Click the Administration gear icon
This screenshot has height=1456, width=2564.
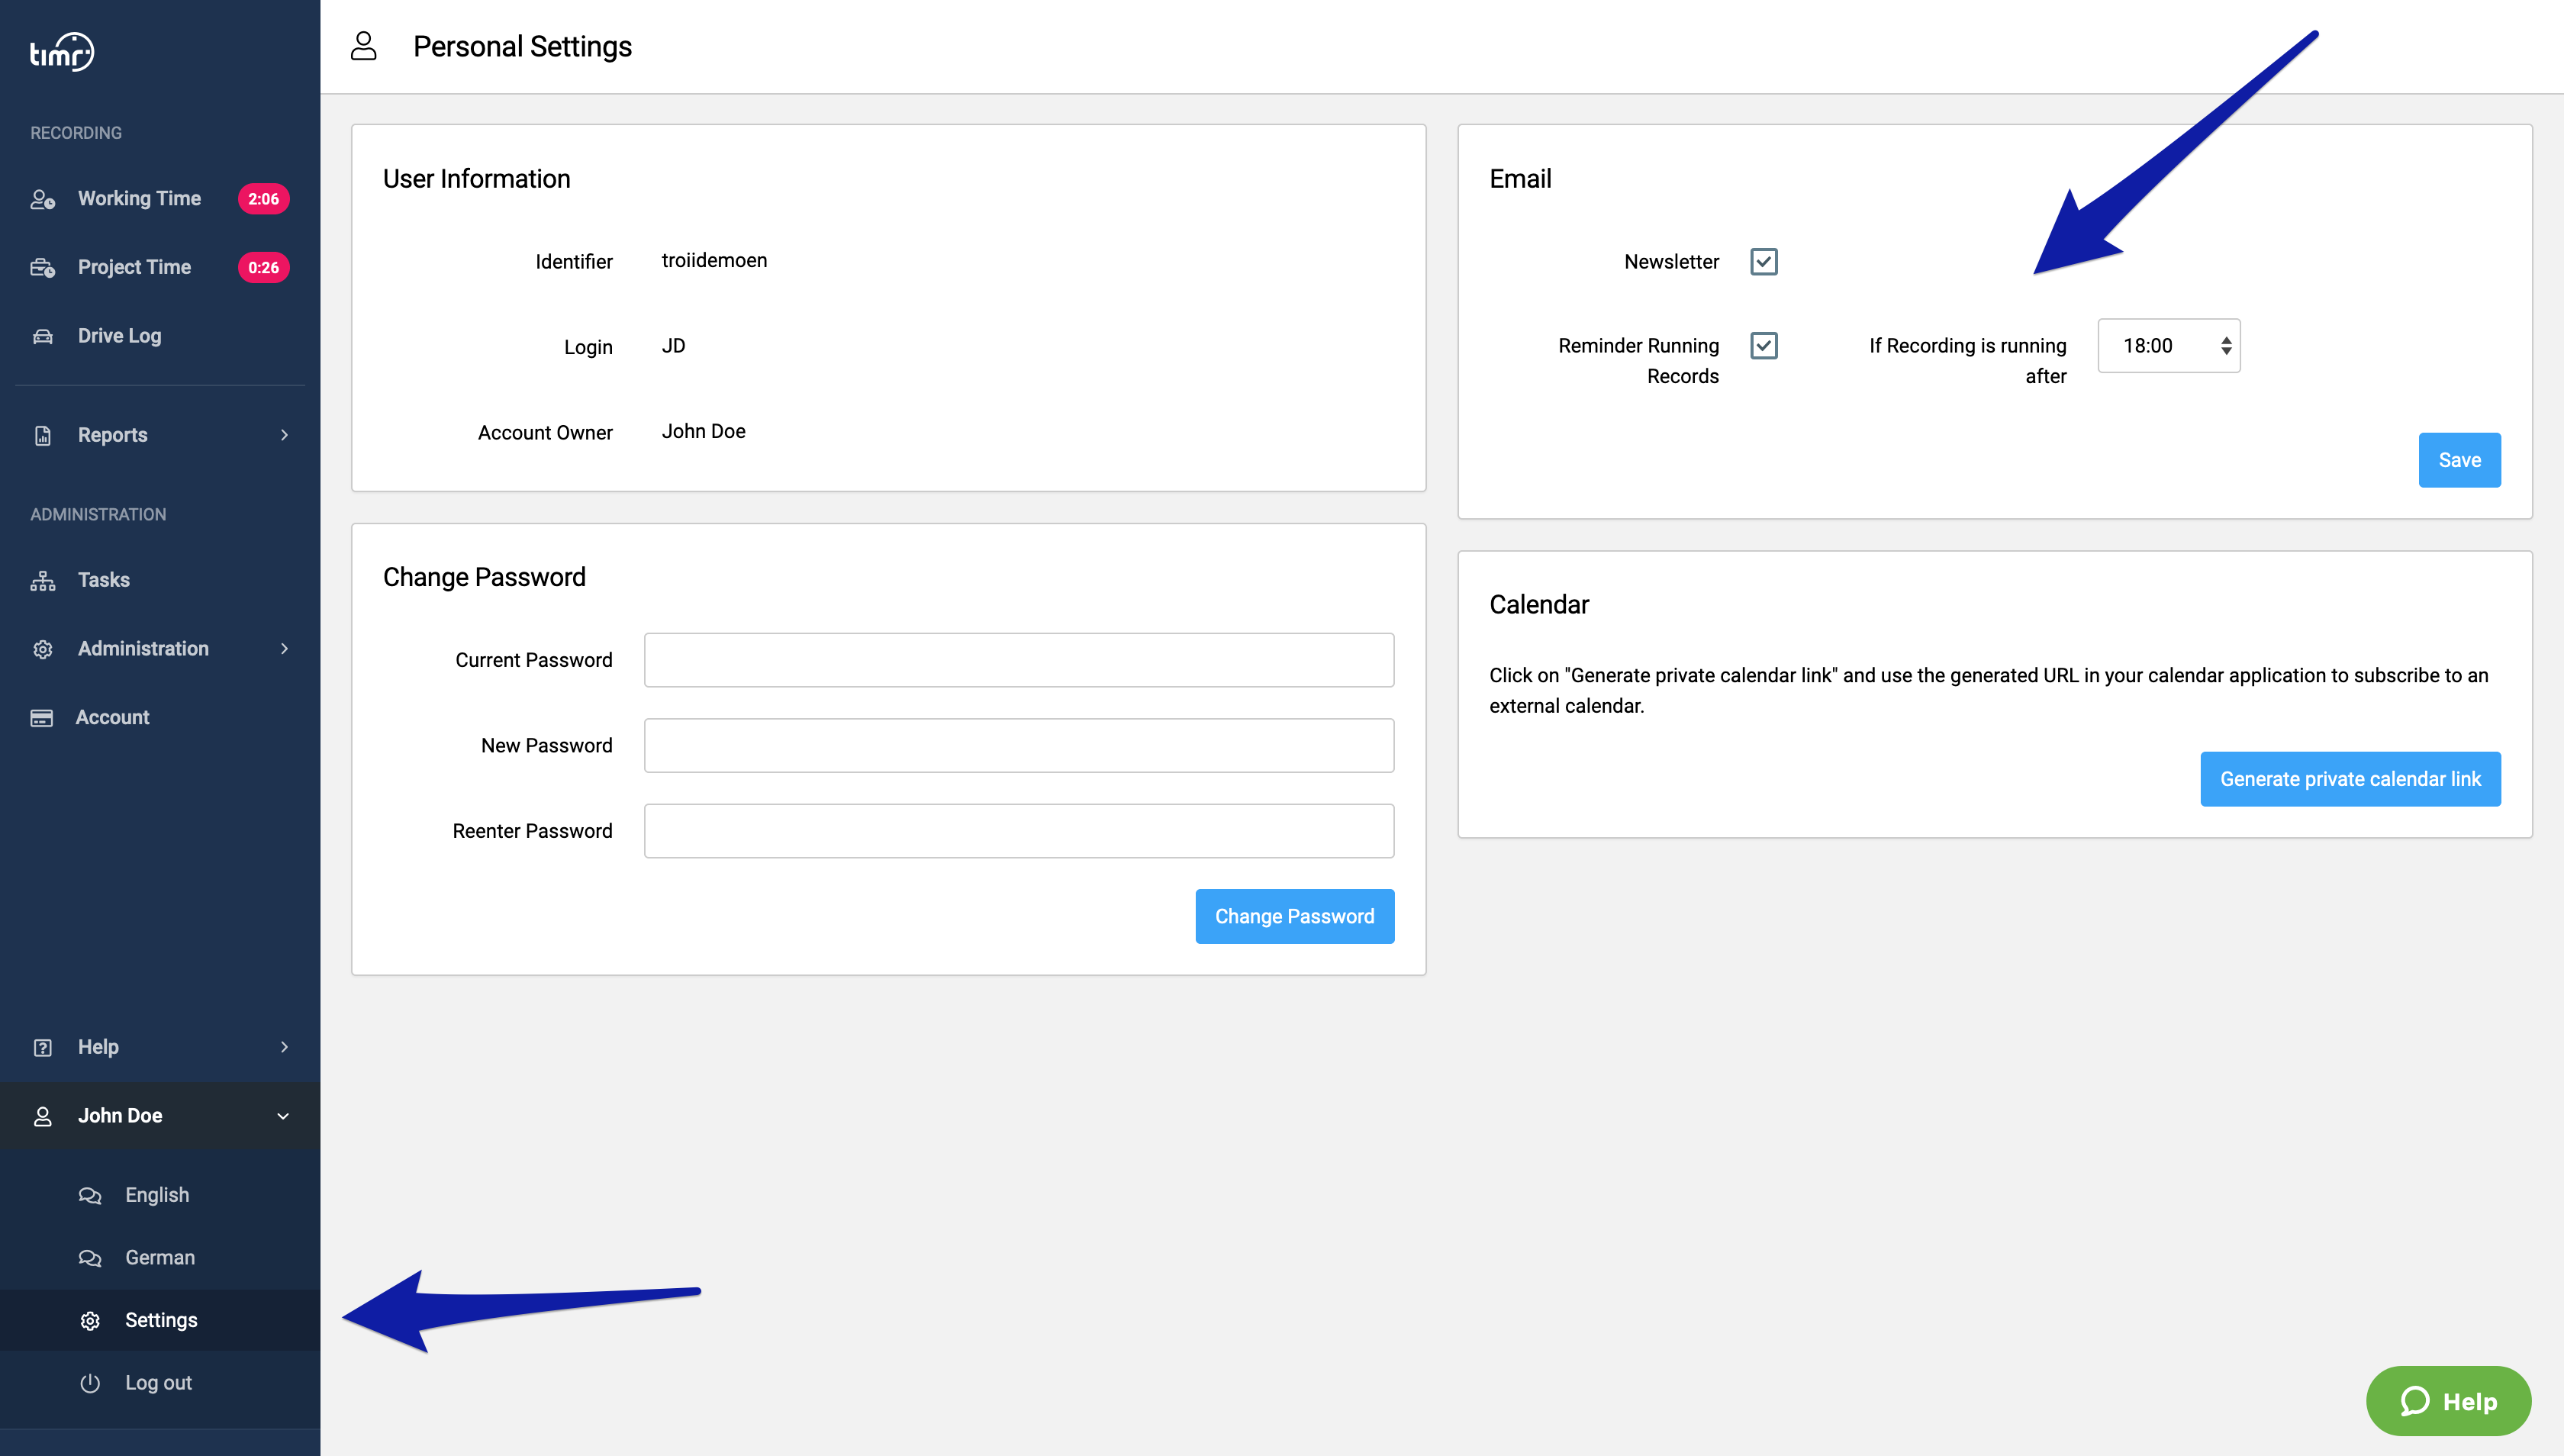(x=42, y=649)
